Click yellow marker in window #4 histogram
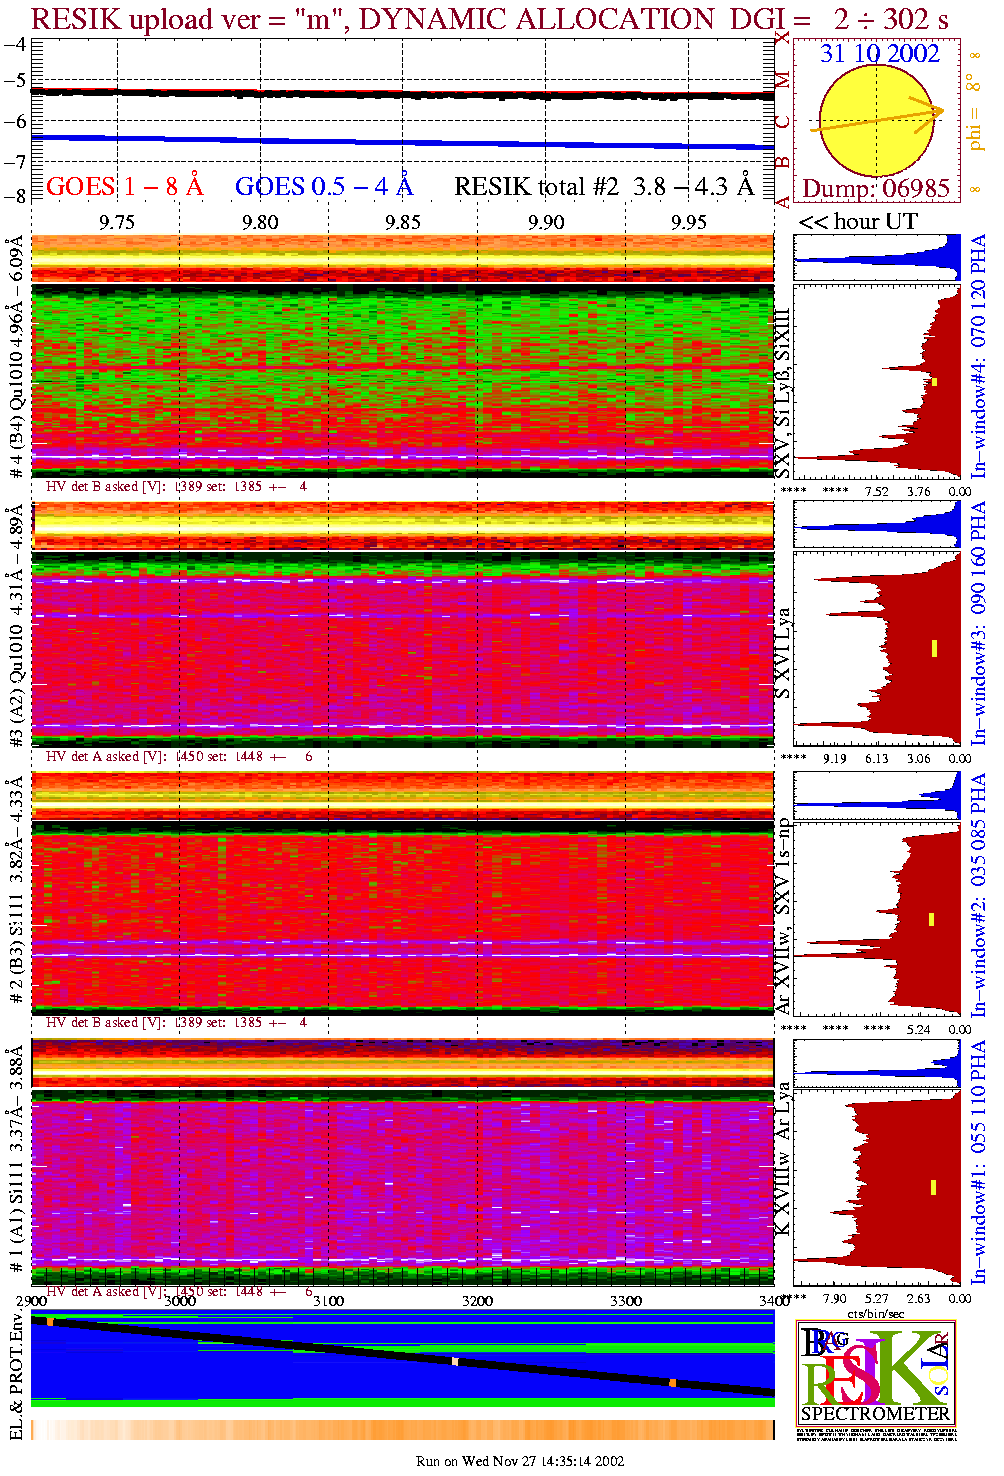This screenshot has height=1476, width=1004. pyautogui.click(x=934, y=382)
